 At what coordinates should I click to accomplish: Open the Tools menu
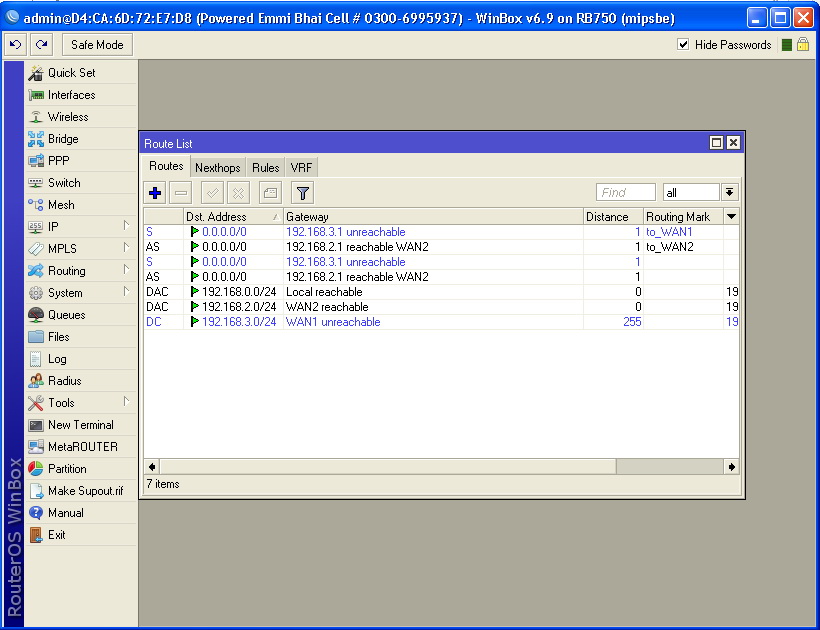81,403
